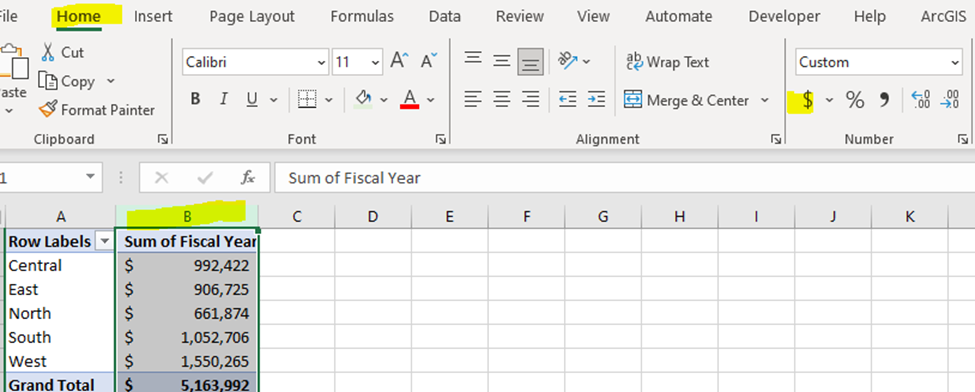The image size is (975, 392).
Task: Switch to Formulas tab
Action: (362, 16)
